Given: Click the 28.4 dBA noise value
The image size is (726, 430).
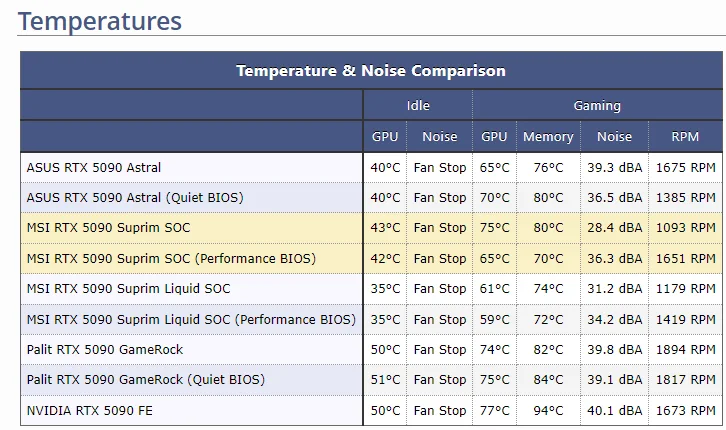Looking at the screenshot, I should (x=614, y=228).
